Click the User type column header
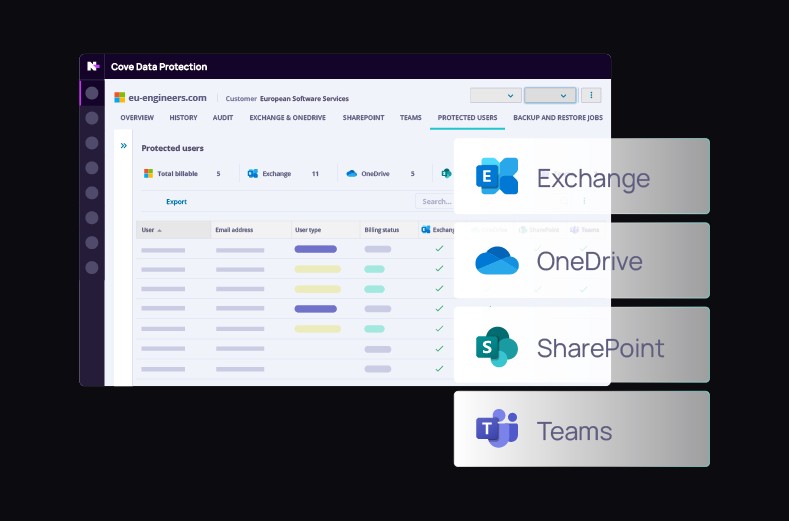 click(x=326, y=230)
